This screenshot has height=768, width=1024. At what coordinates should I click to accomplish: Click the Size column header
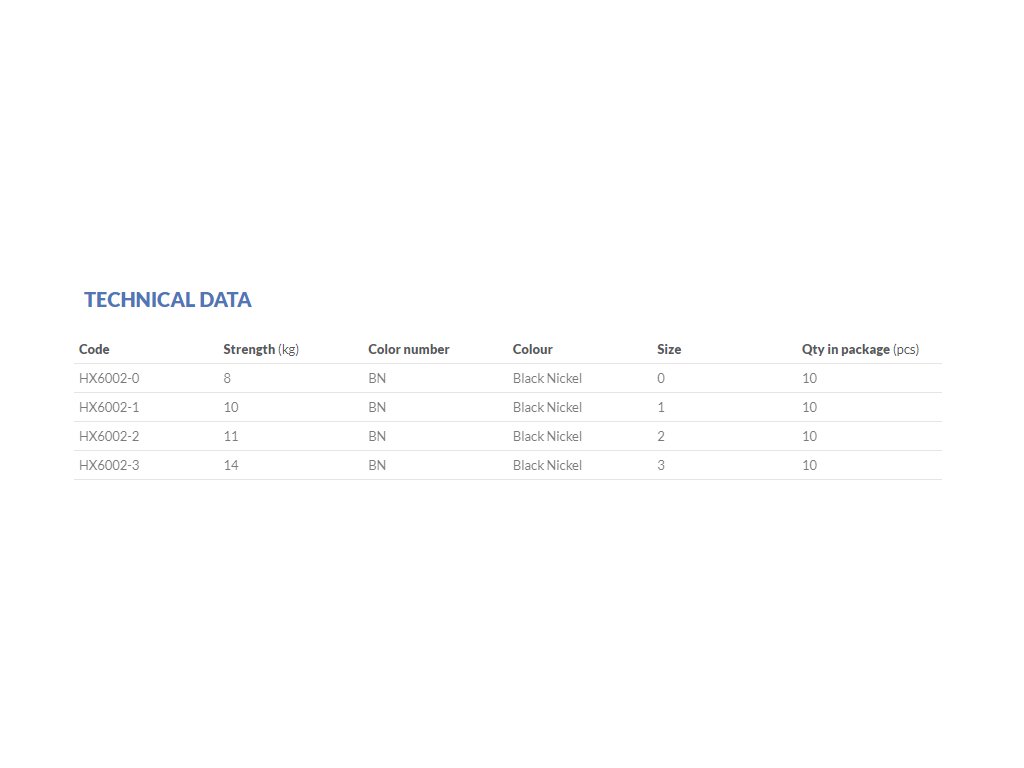point(669,349)
